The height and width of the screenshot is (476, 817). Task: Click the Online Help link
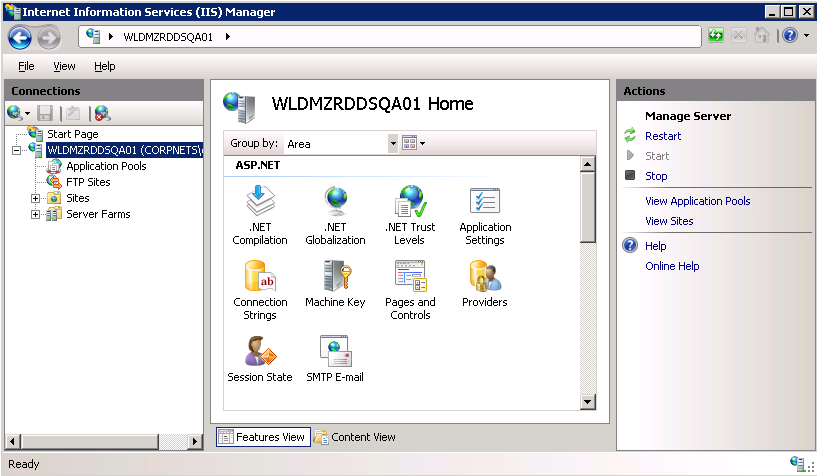pos(672,266)
